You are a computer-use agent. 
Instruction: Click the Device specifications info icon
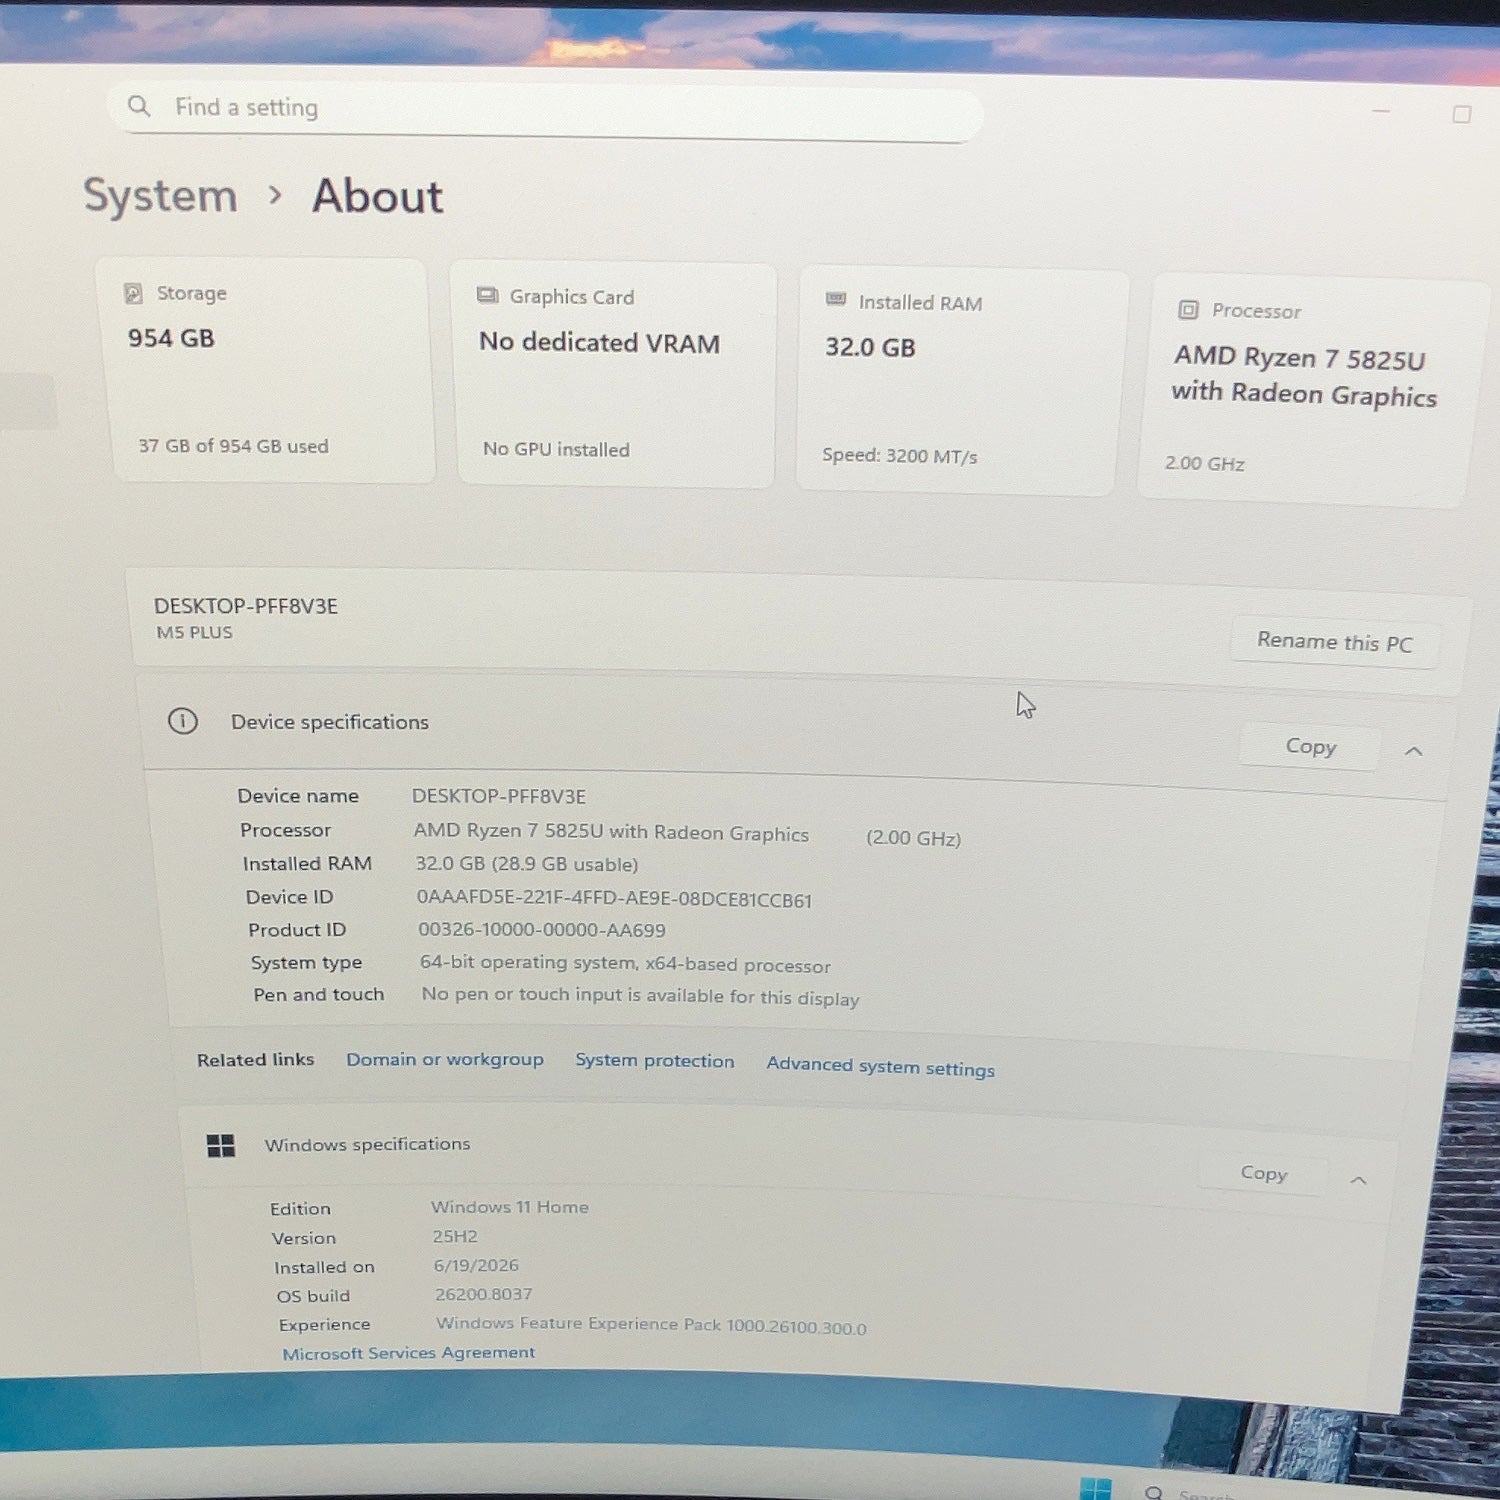[x=183, y=721]
